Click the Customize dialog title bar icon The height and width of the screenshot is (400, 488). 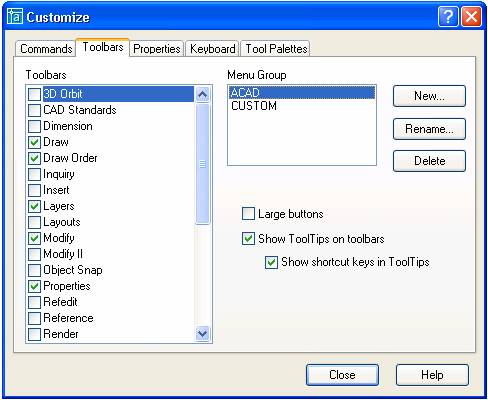(15, 16)
